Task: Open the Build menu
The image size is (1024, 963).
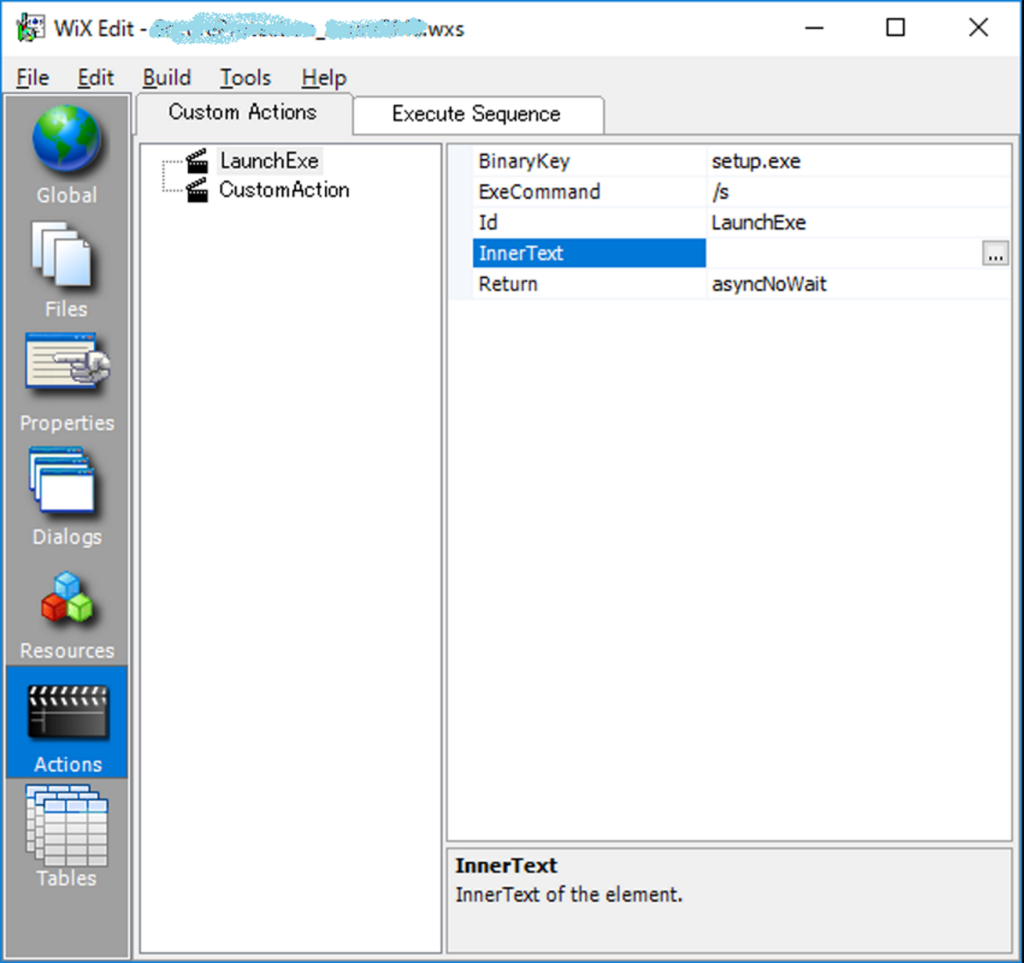Action: click(x=167, y=78)
